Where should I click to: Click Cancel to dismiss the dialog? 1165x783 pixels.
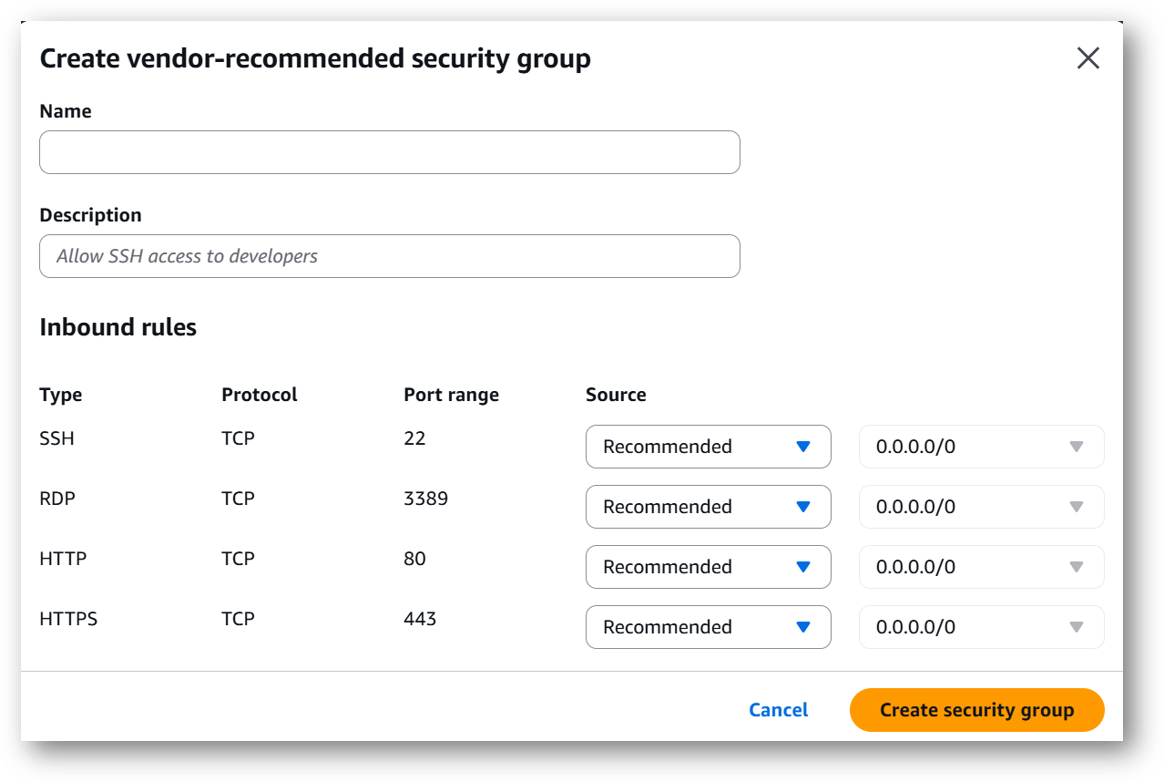[x=778, y=710]
